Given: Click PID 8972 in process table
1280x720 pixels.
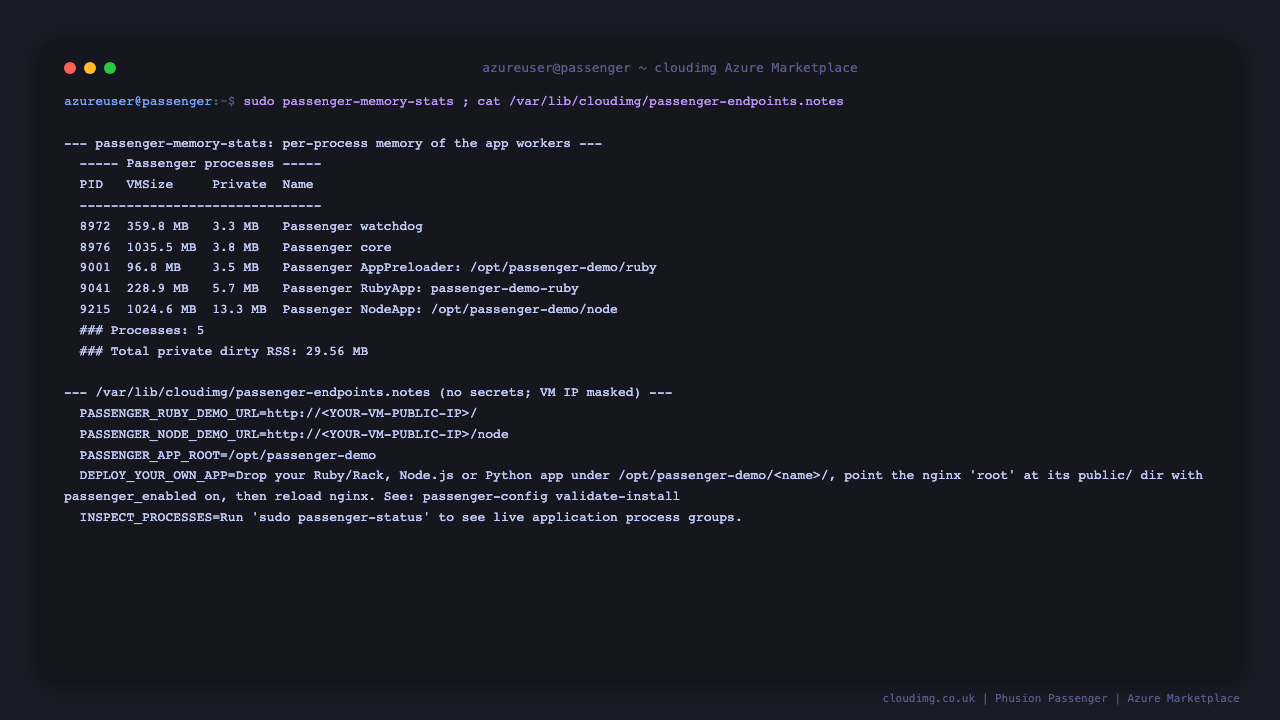Looking at the screenshot, I should [95, 226].
